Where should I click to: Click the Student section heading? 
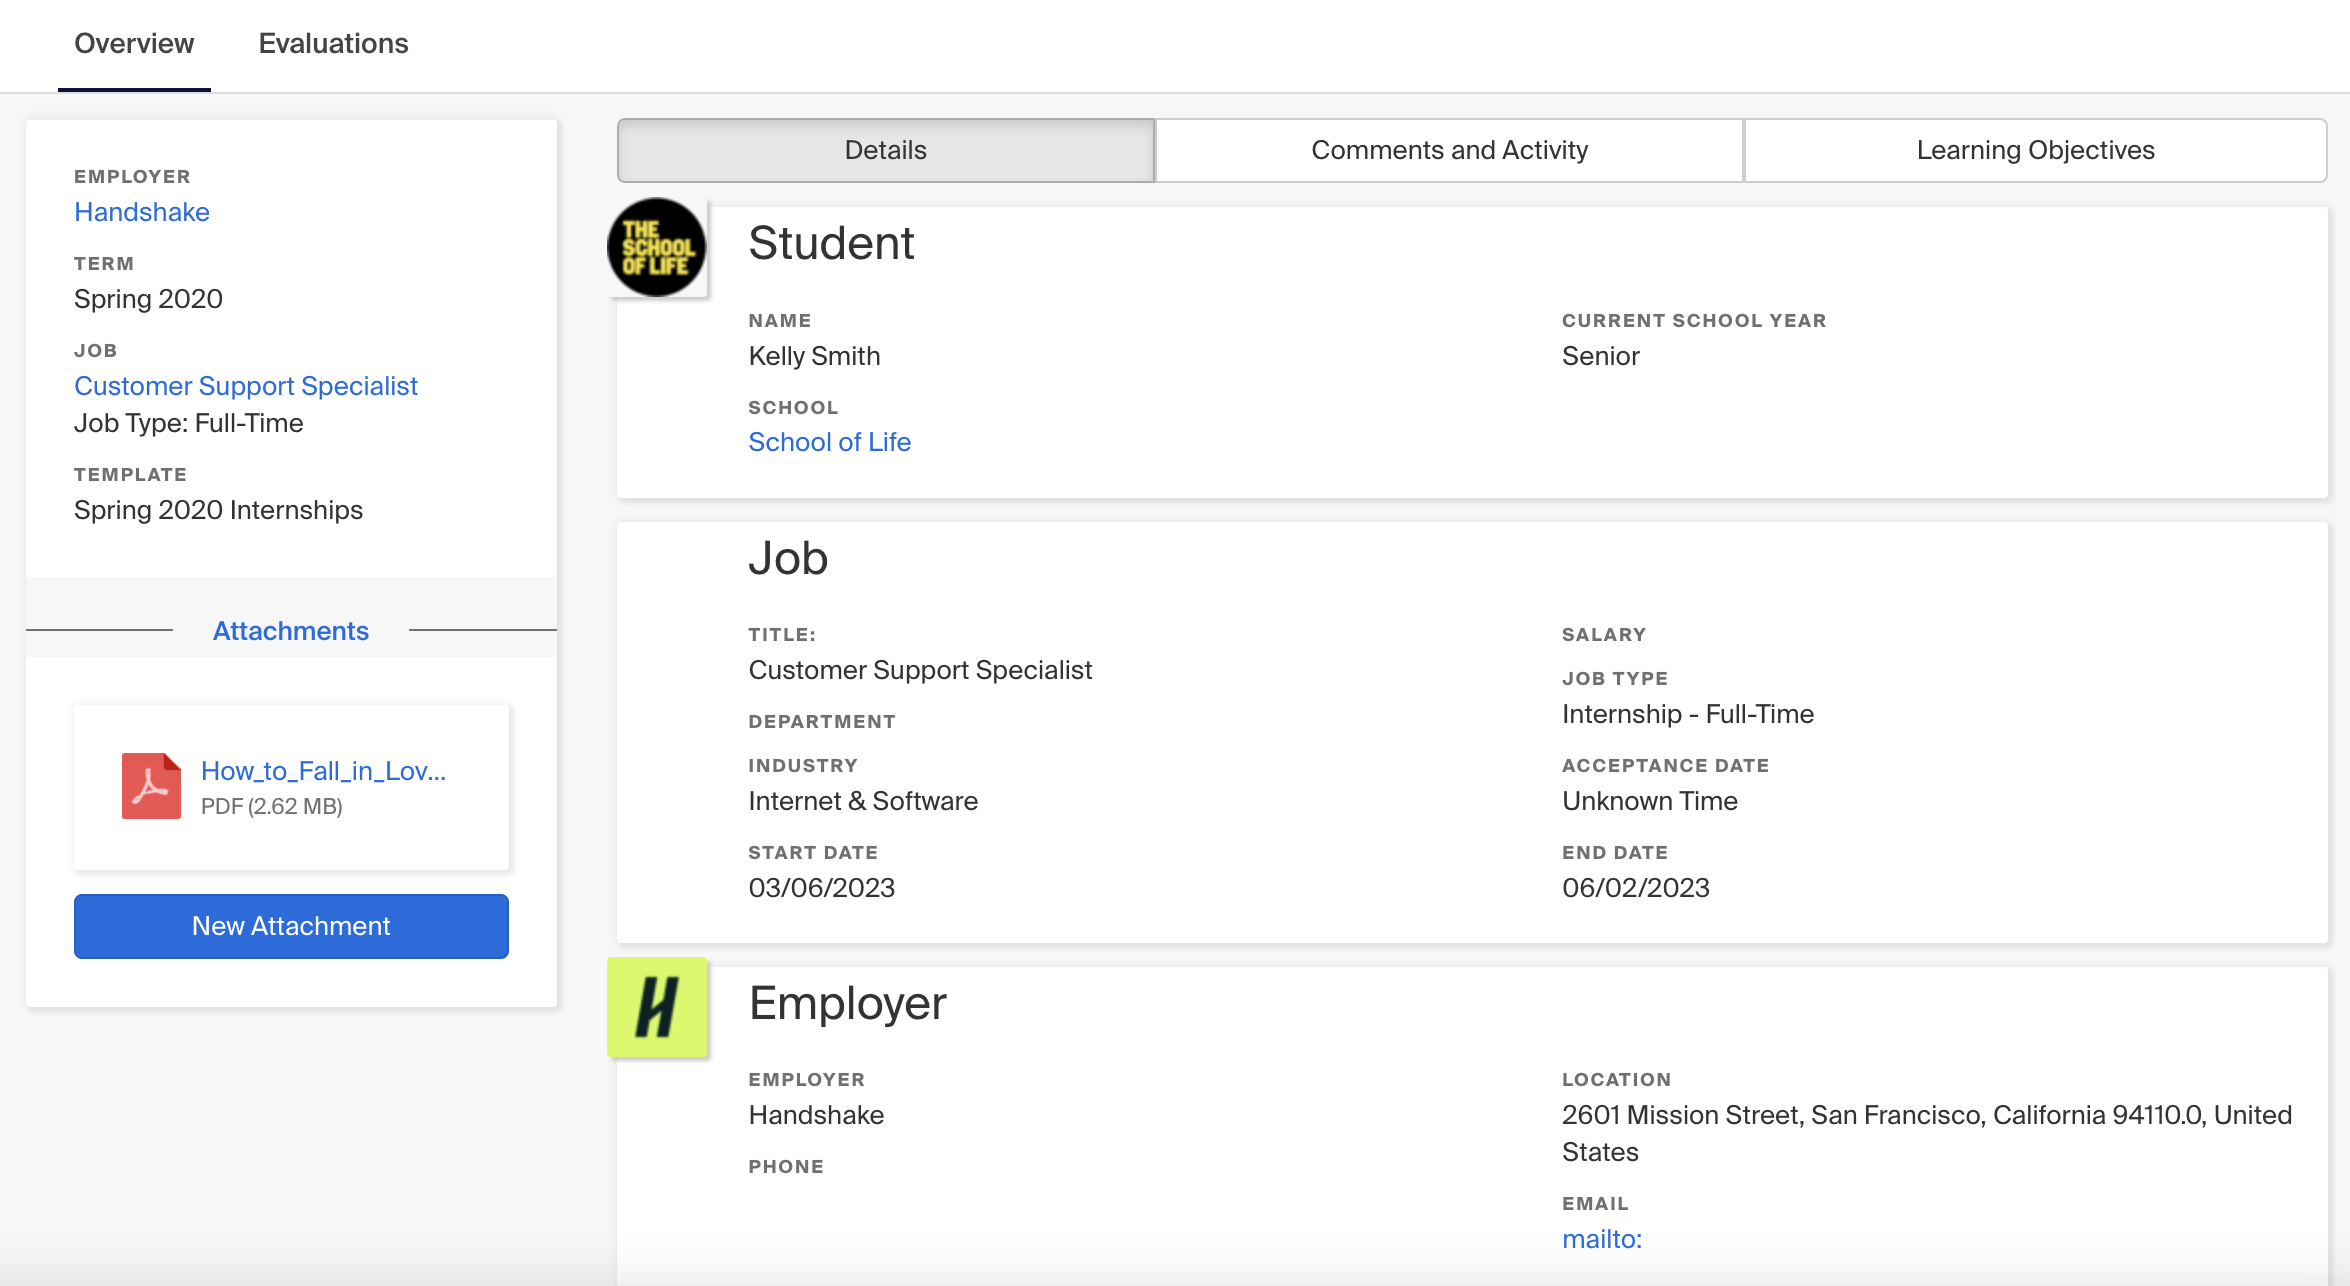click(831, 243)
